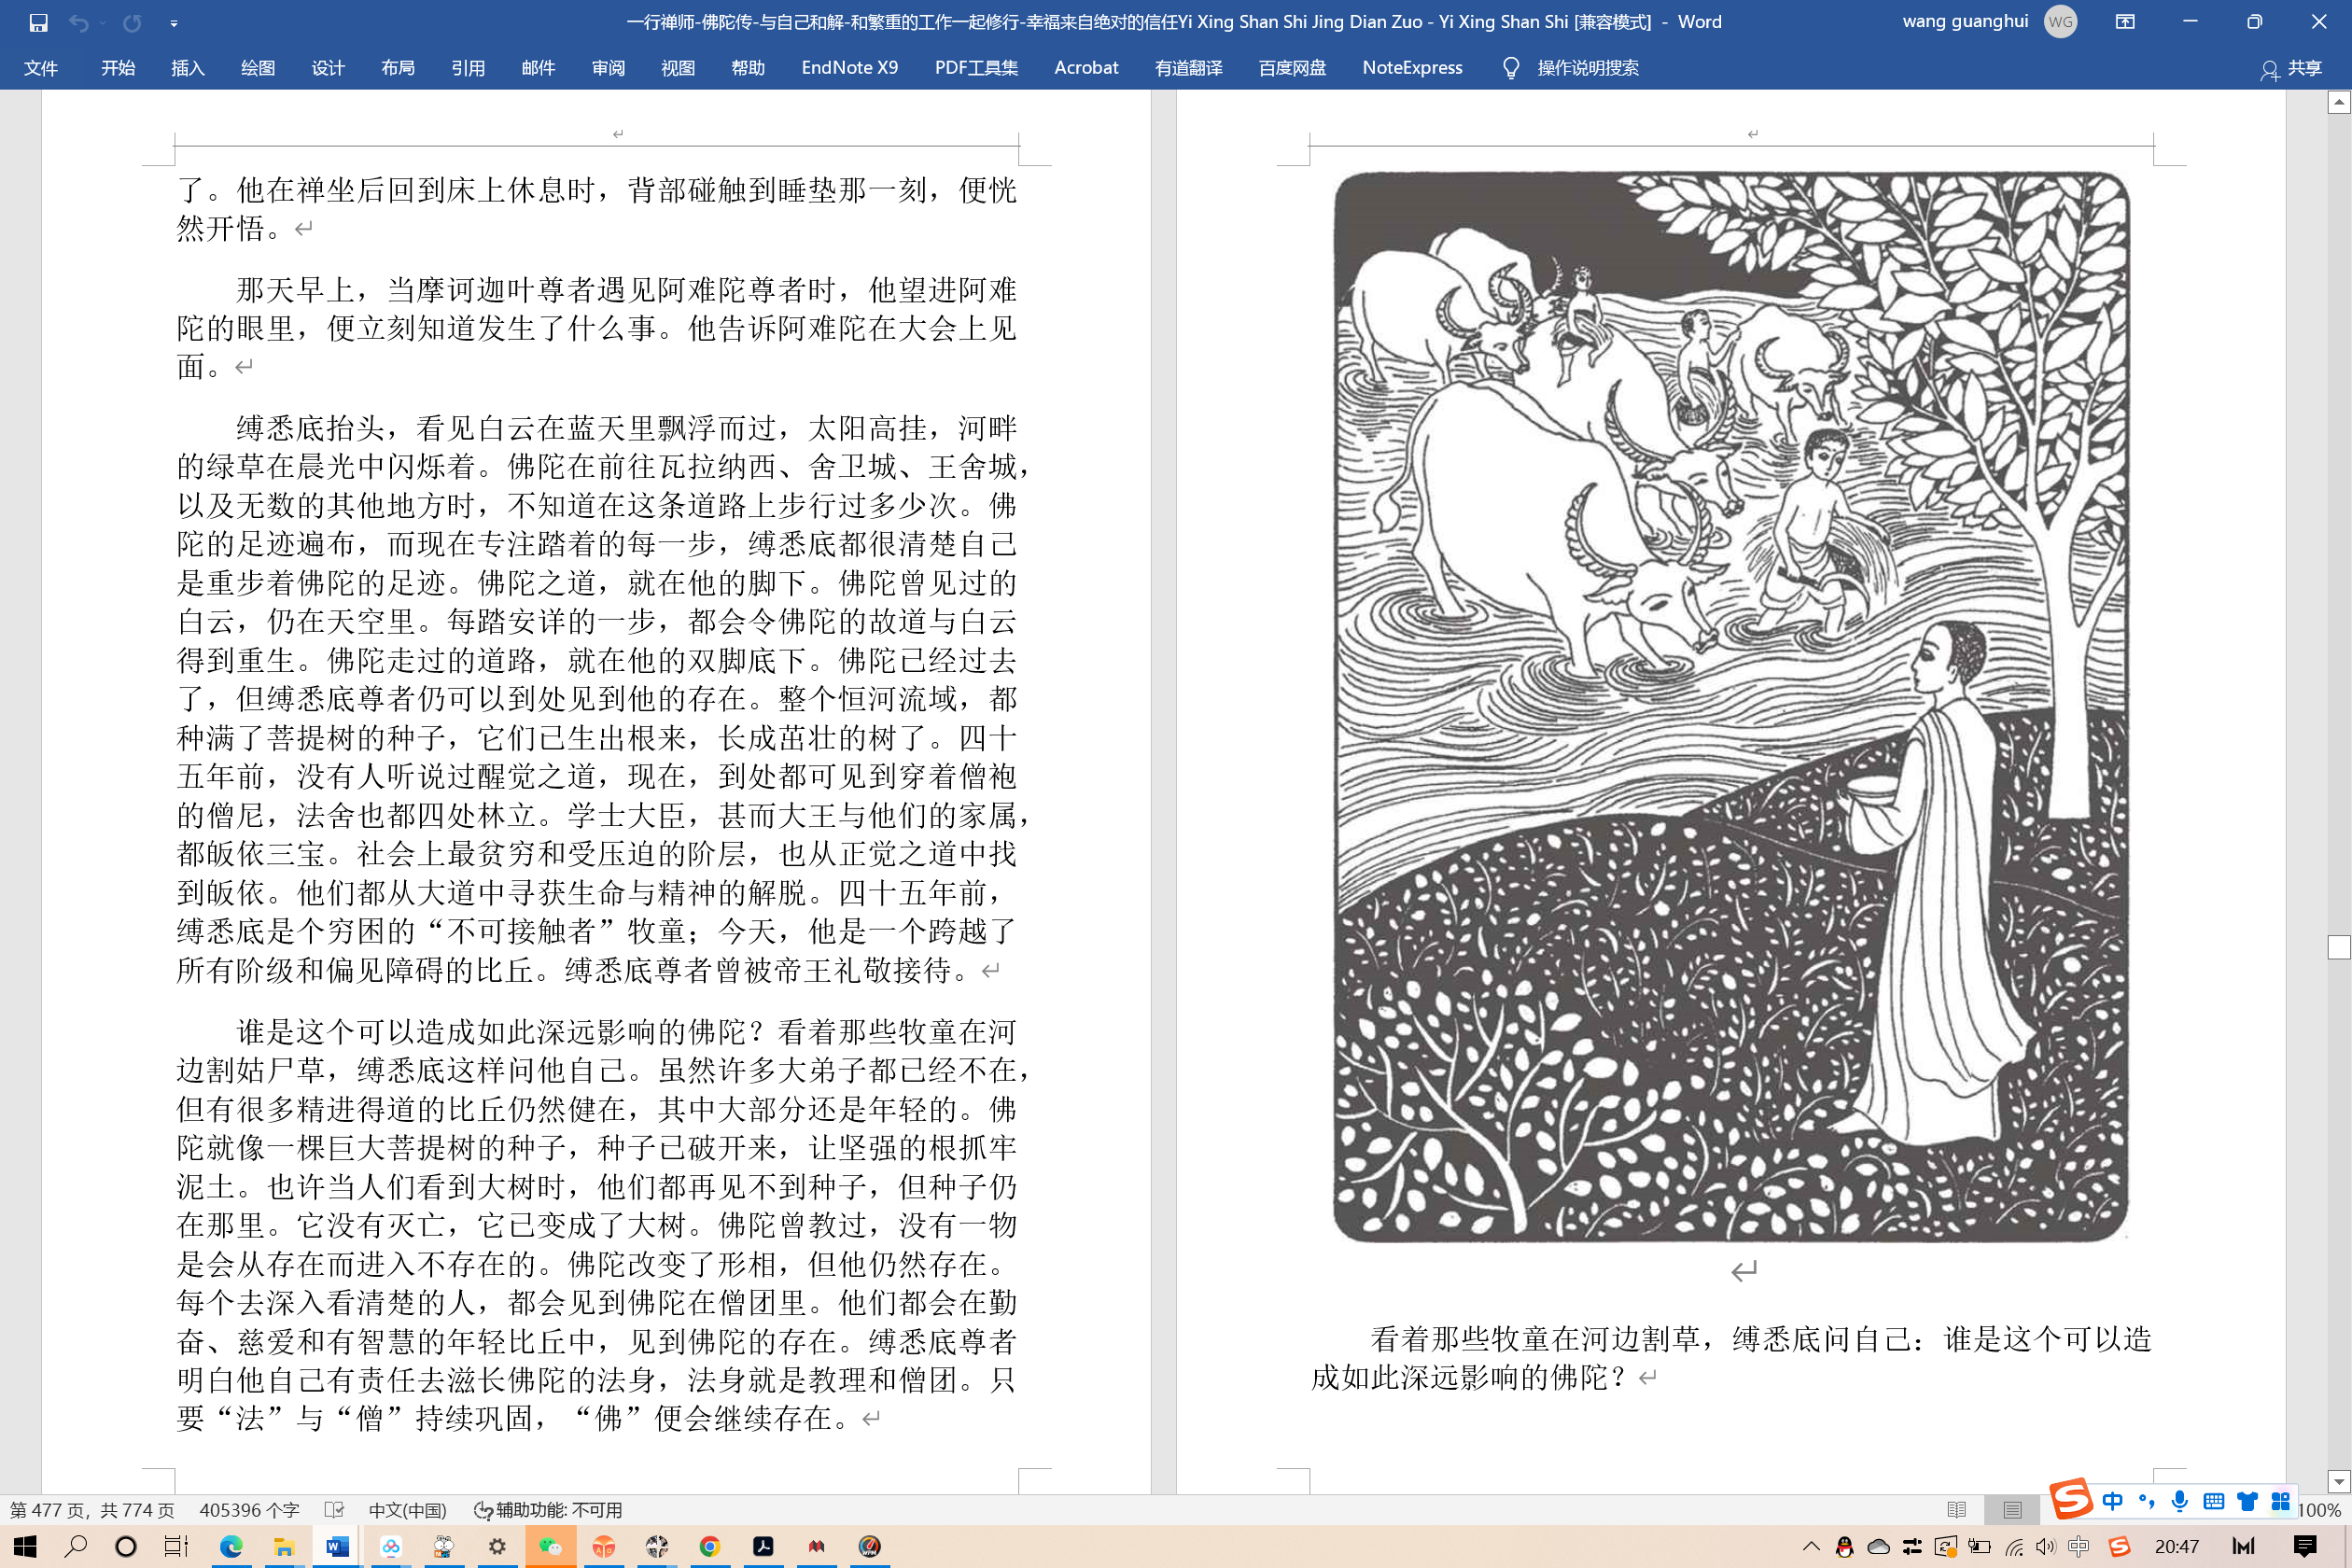
Task: Toggle Sogou input to English mode
Action: [x=2112, y=1502]
